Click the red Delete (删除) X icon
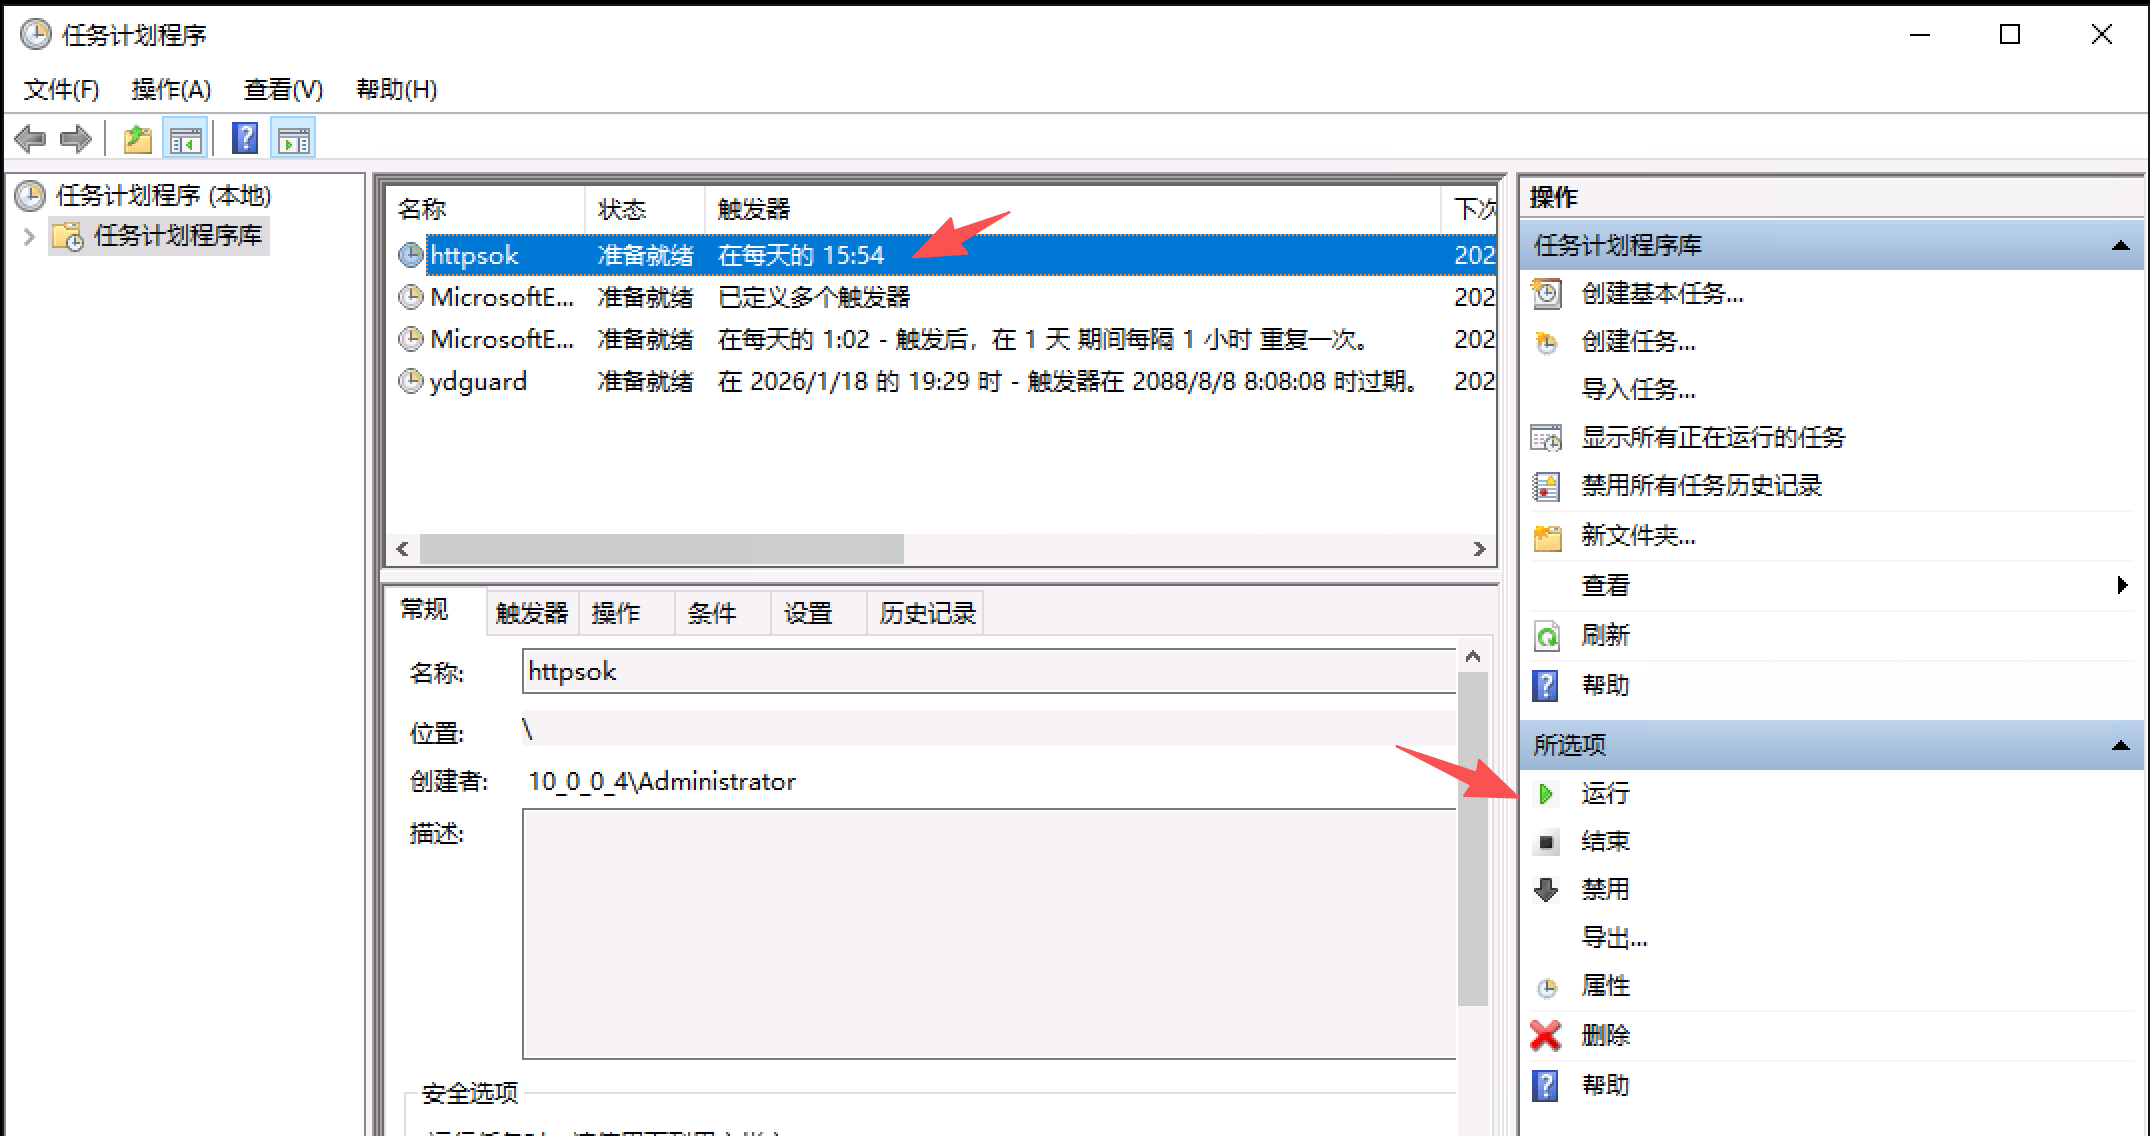The height and width of the screenshot is (1136, 2150). click(1546, 1035)
